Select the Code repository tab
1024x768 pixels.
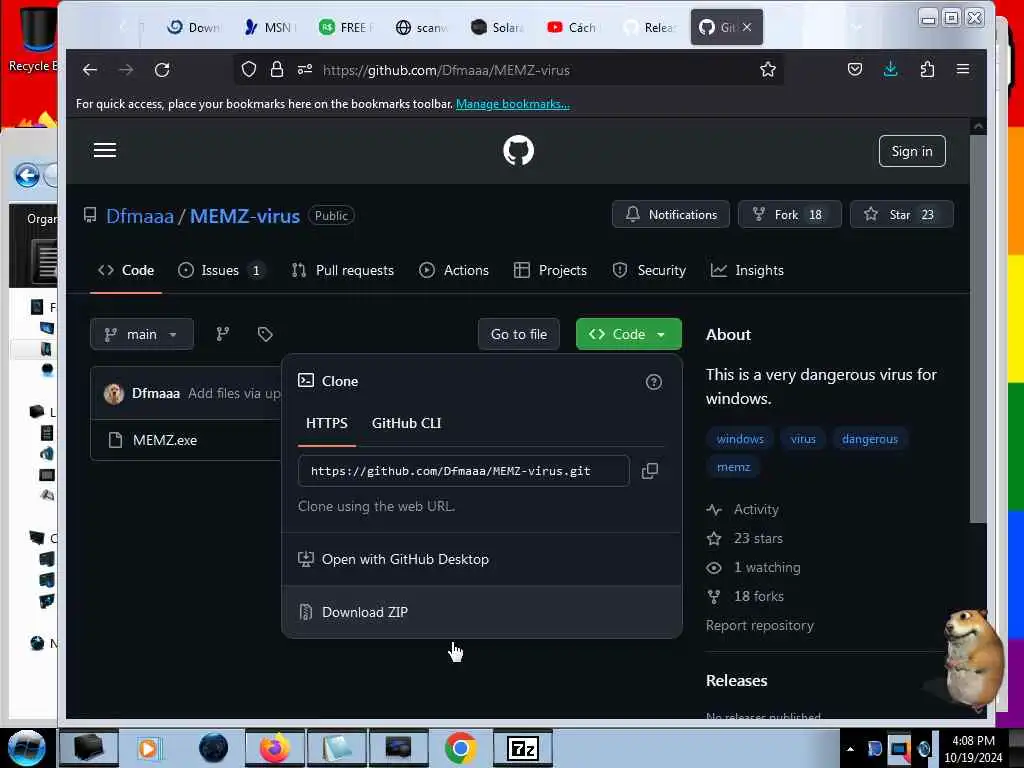click(126, 270)
